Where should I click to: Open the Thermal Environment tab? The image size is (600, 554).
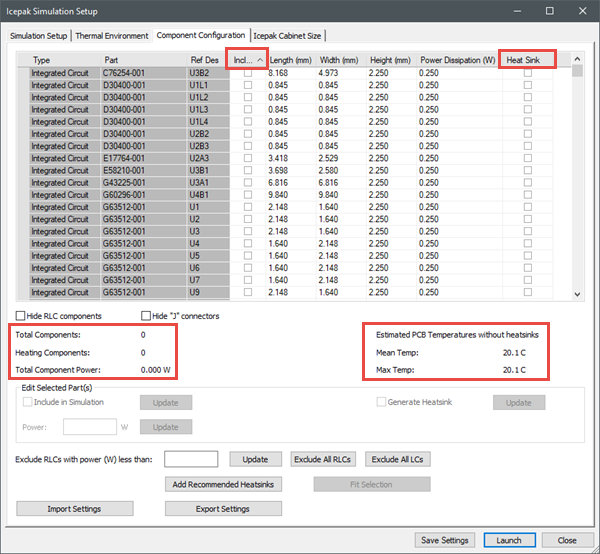[112, 36]
